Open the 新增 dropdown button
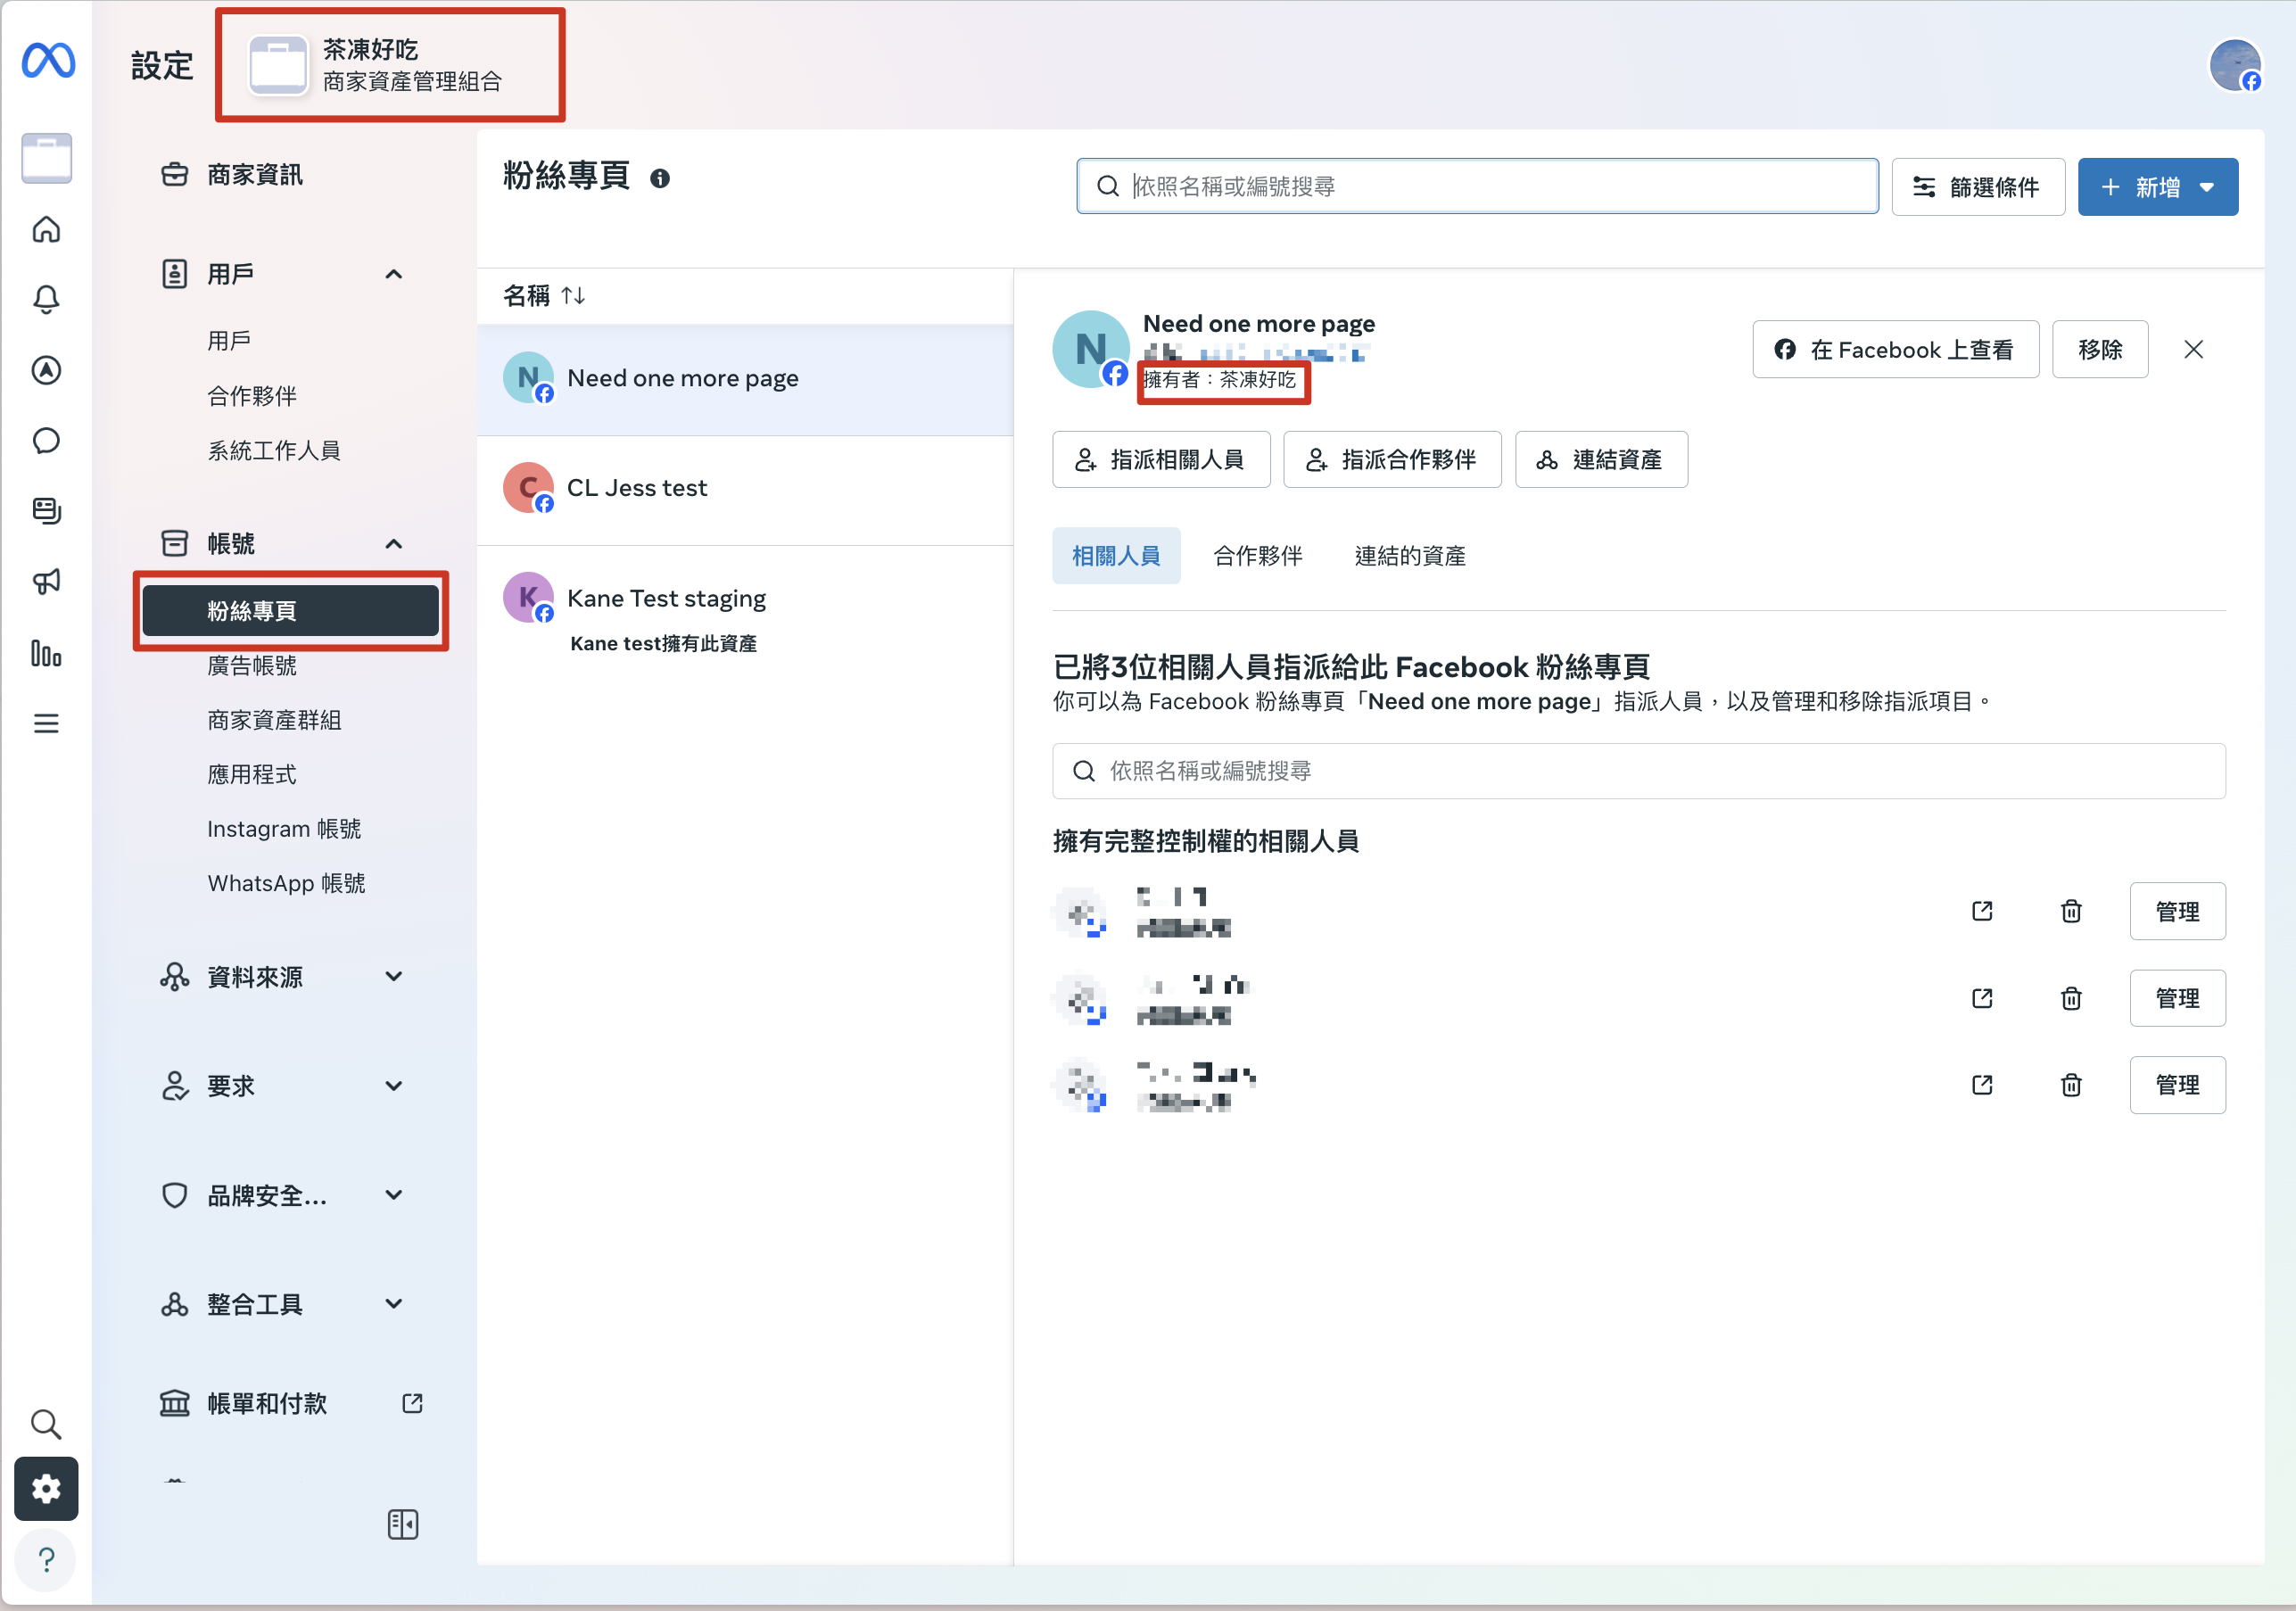The image size is (2296, 1611). pyautogui.click(x=2158, y=187)
